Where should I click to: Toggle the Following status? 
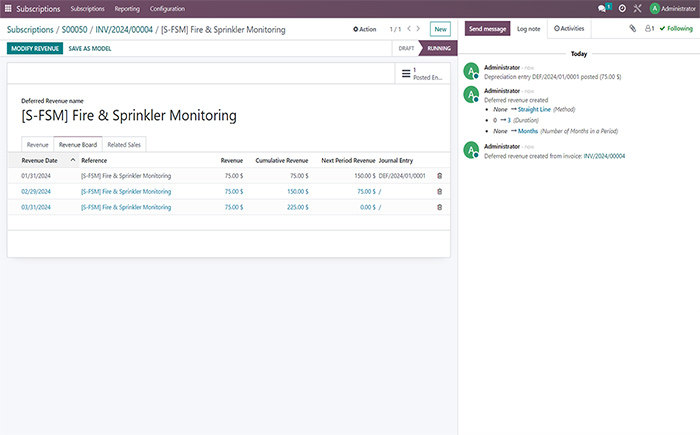coord(676,29)
